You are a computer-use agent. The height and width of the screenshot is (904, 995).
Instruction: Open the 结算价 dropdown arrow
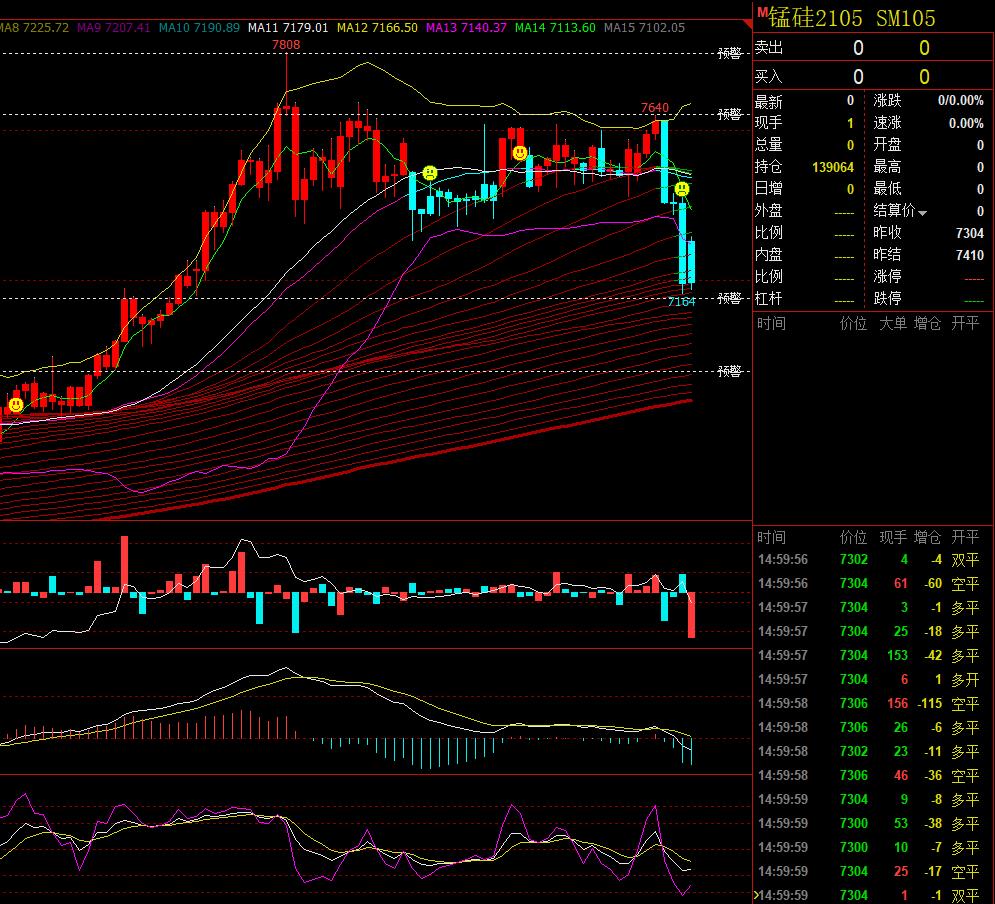coord(923,213)
